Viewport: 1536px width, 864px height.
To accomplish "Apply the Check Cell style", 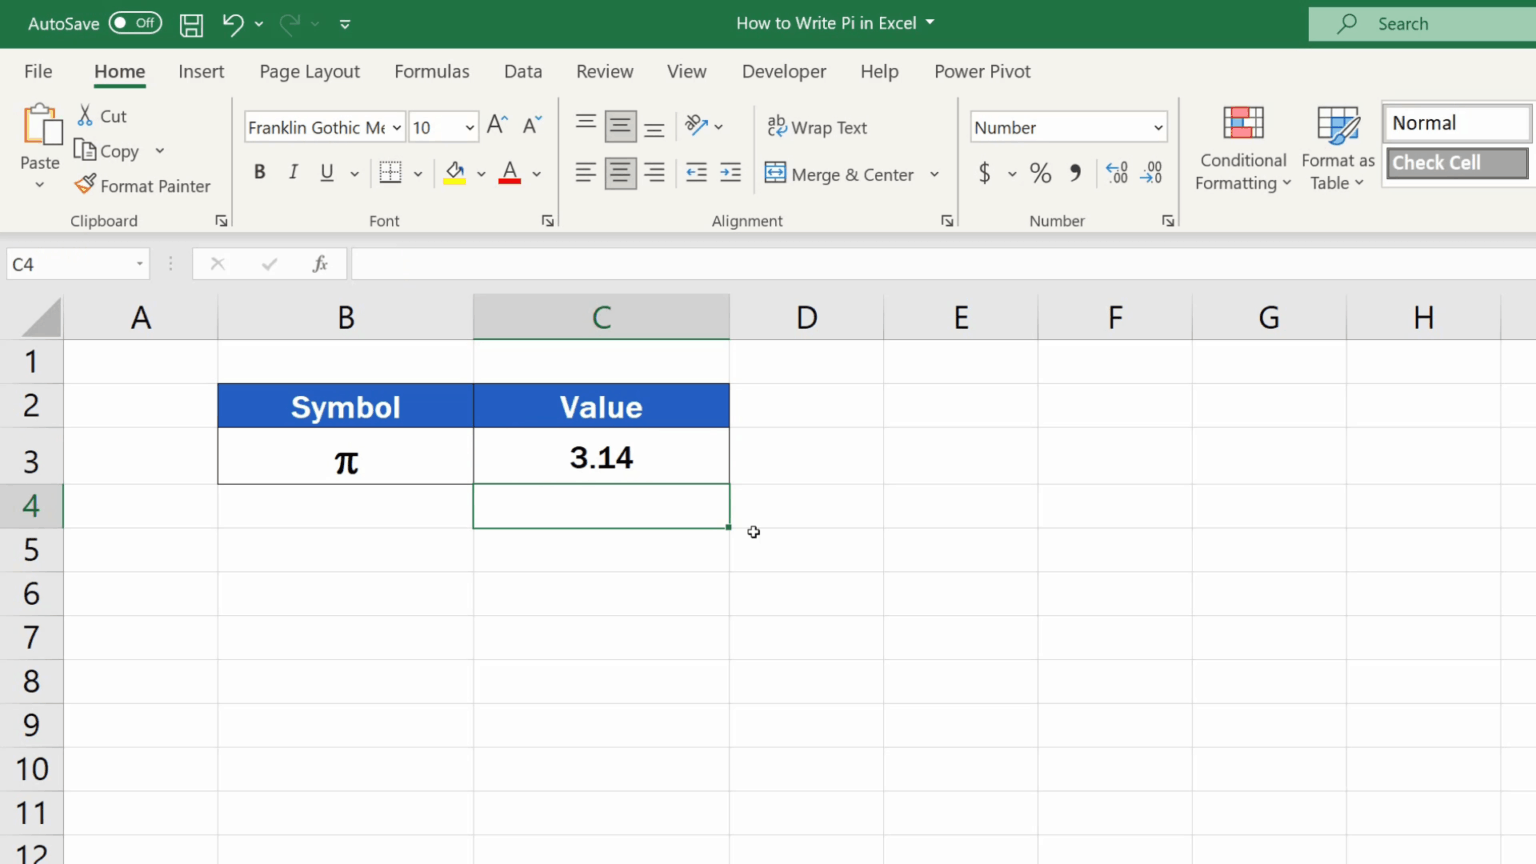I will tap(1456, 162).
